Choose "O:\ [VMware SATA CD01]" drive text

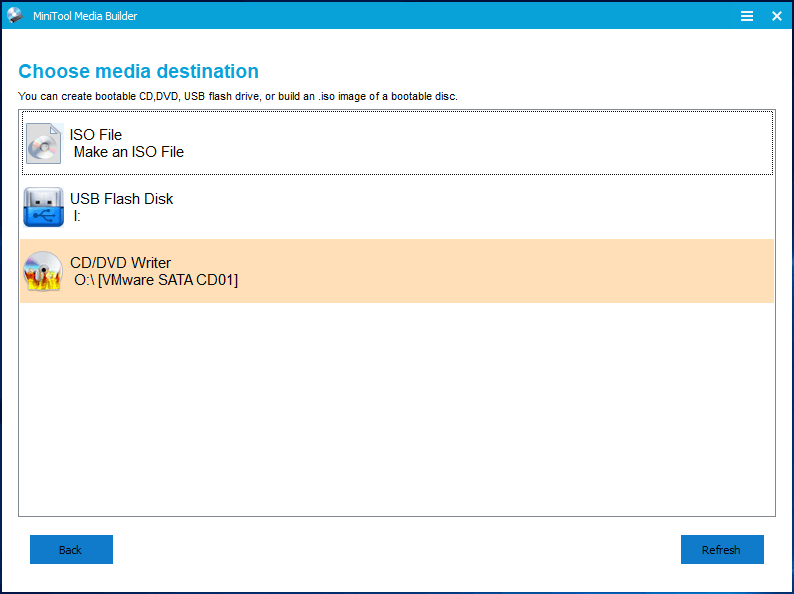coord(156,280)
